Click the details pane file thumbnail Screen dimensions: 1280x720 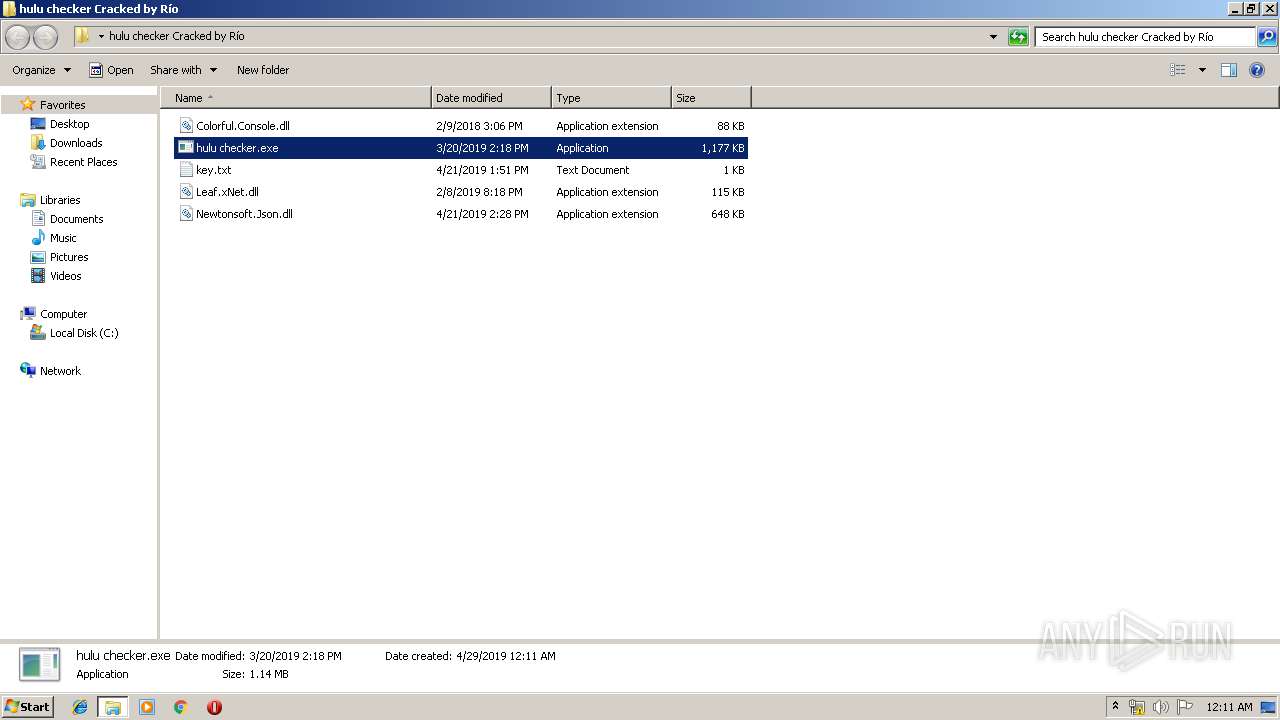tap(40, 665)
